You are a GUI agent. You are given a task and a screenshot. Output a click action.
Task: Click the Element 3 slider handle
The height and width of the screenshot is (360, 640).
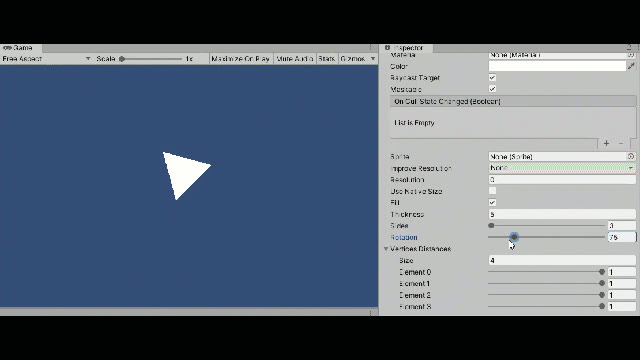click(602, 306)
